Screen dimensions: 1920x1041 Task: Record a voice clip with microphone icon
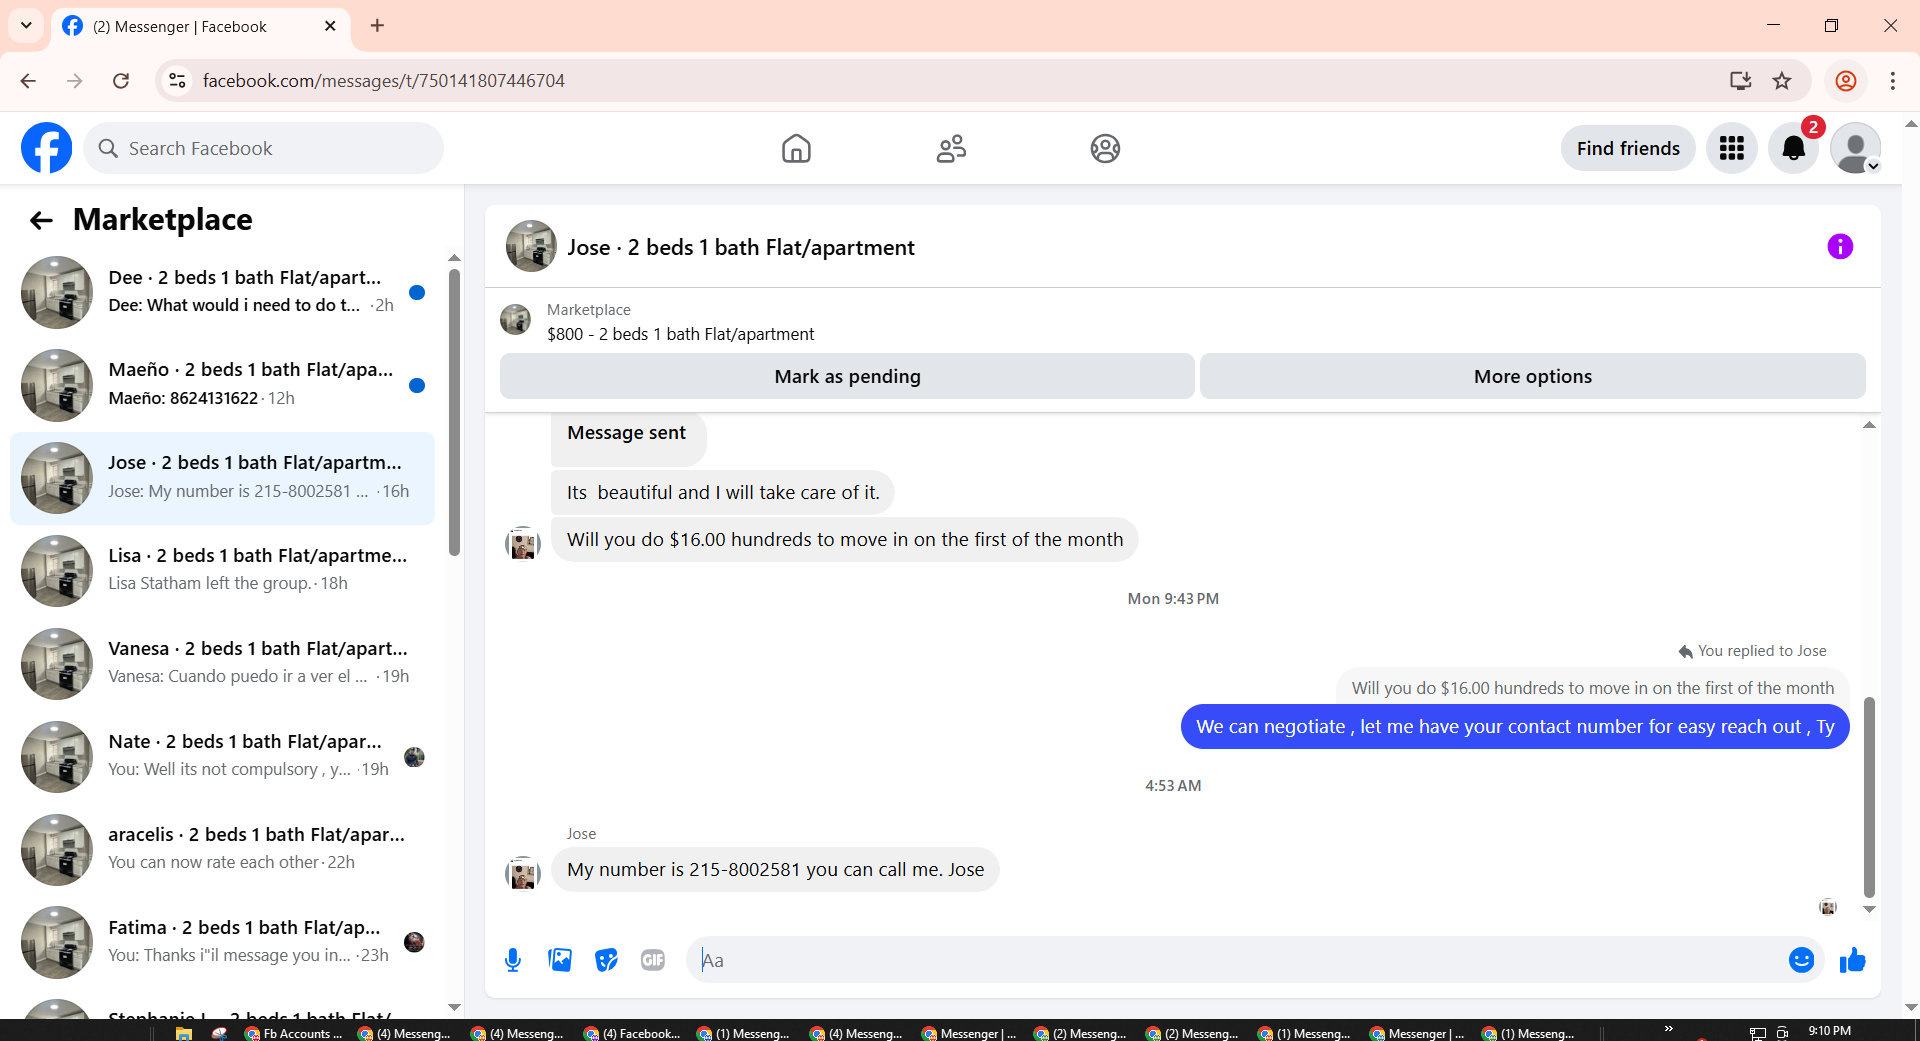tap(513, 960)
